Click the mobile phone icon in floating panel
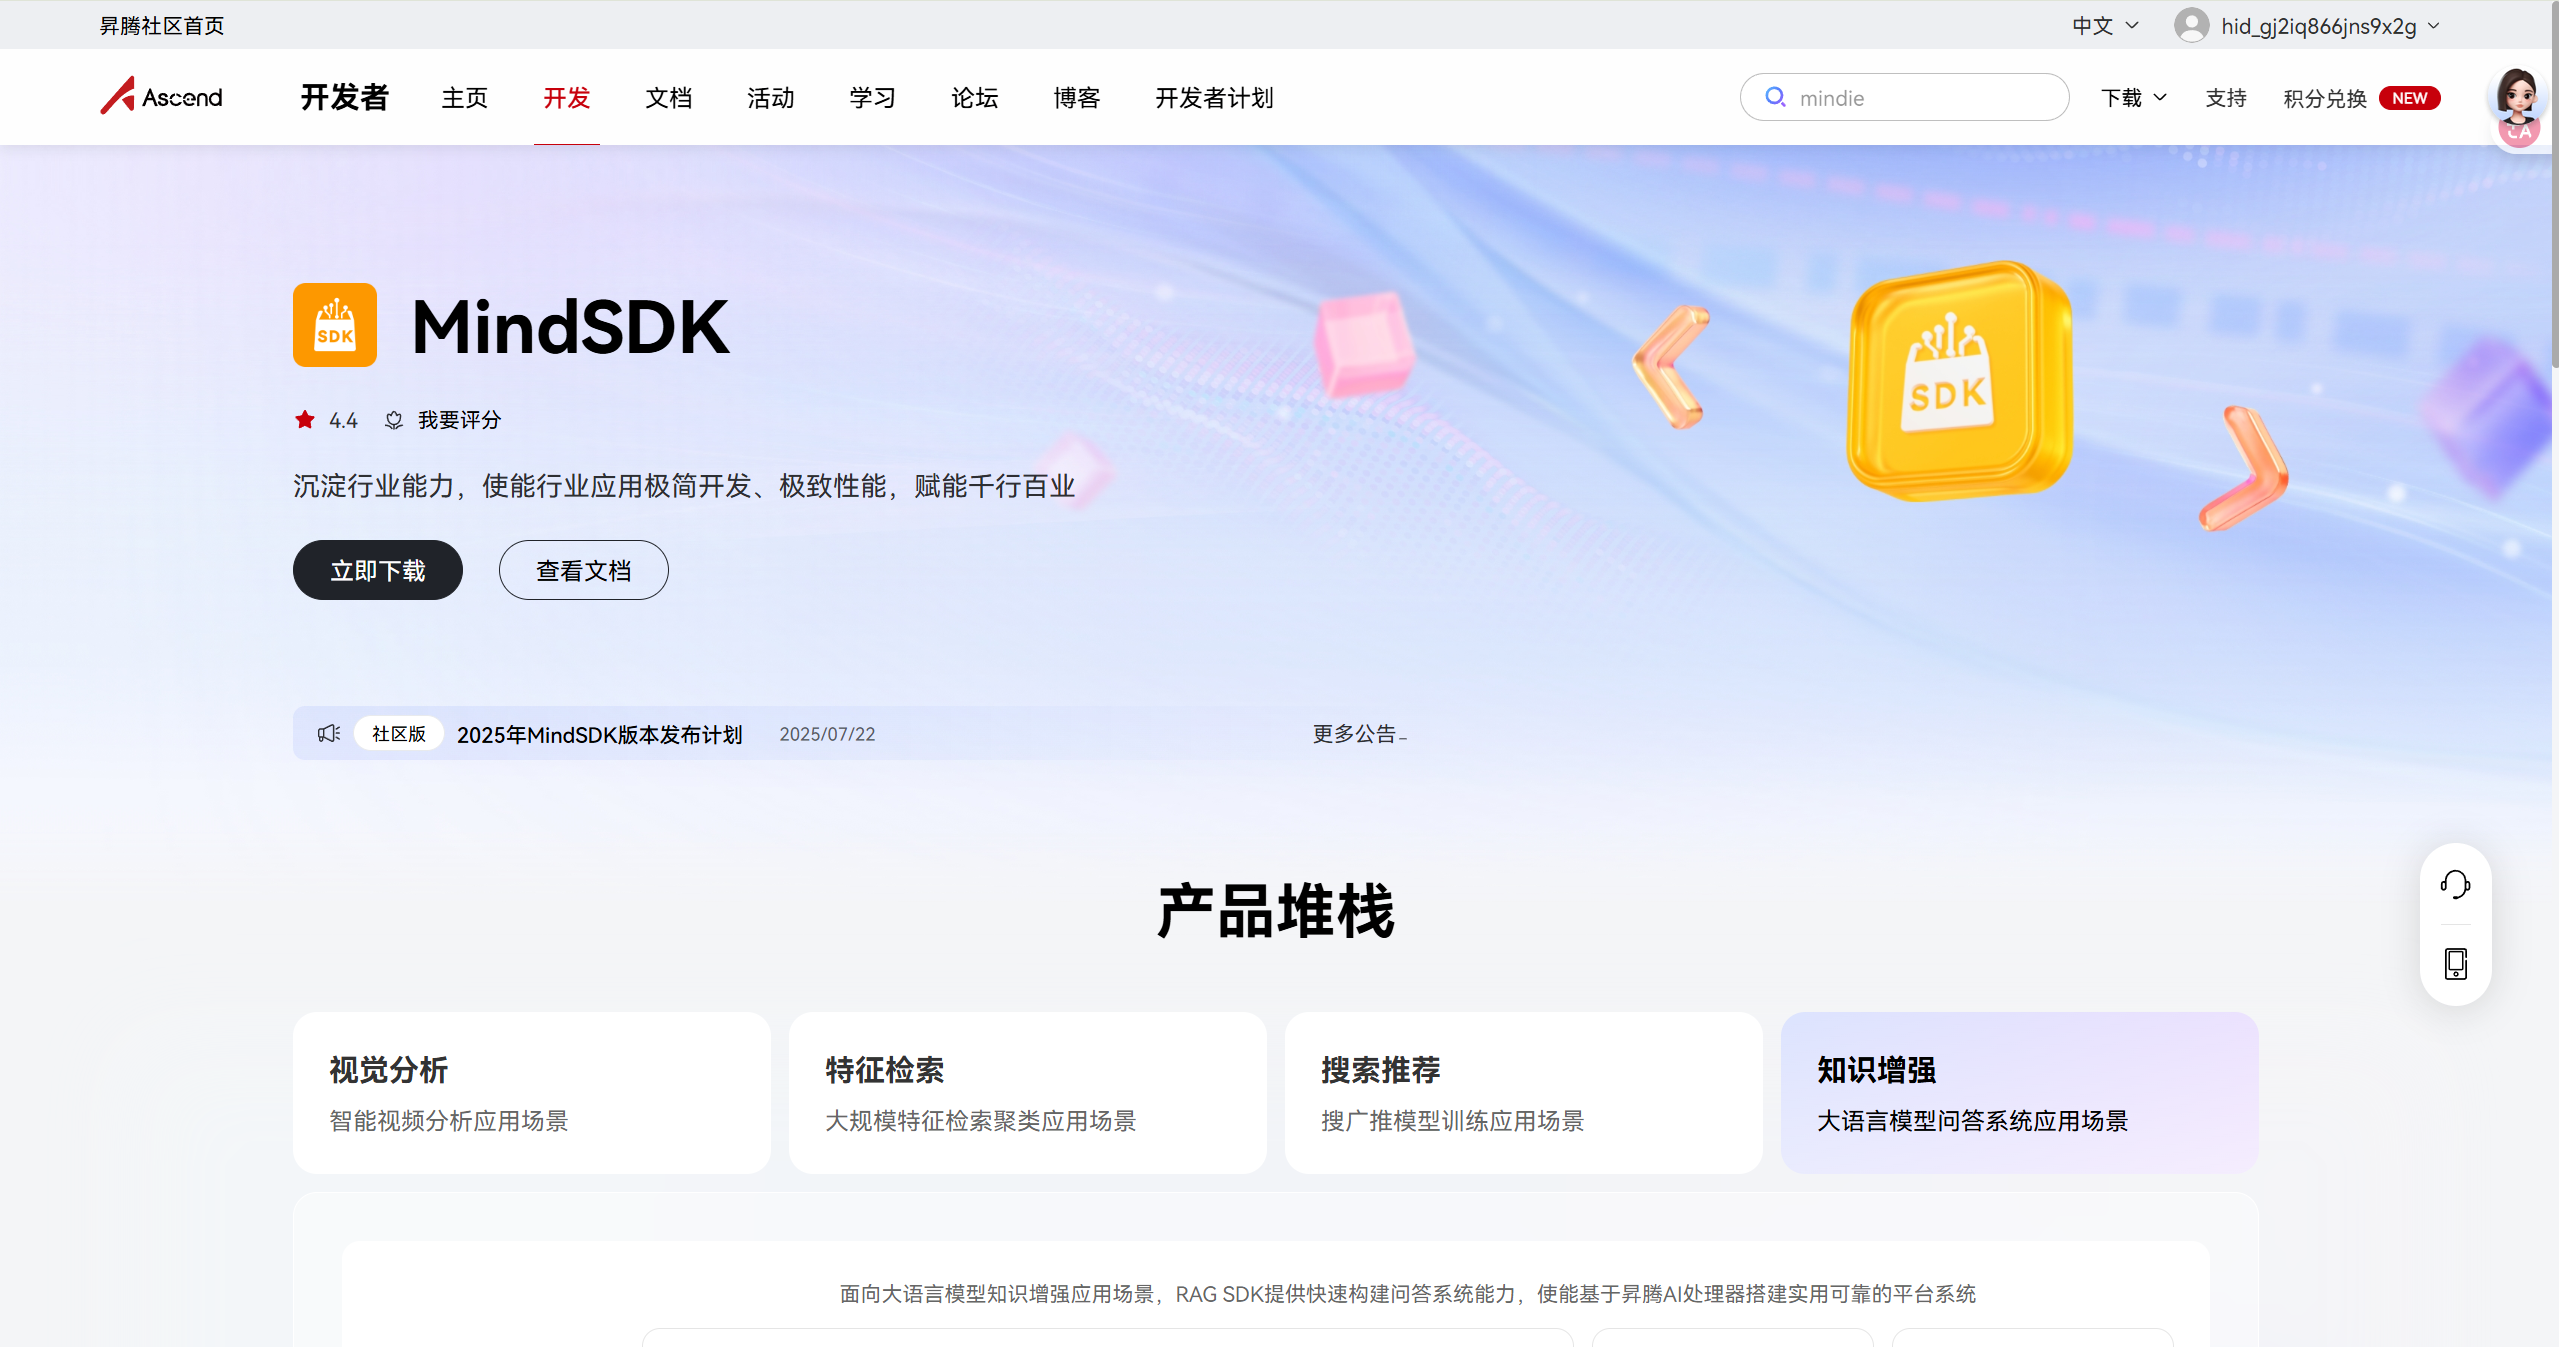 point(2455,964)
